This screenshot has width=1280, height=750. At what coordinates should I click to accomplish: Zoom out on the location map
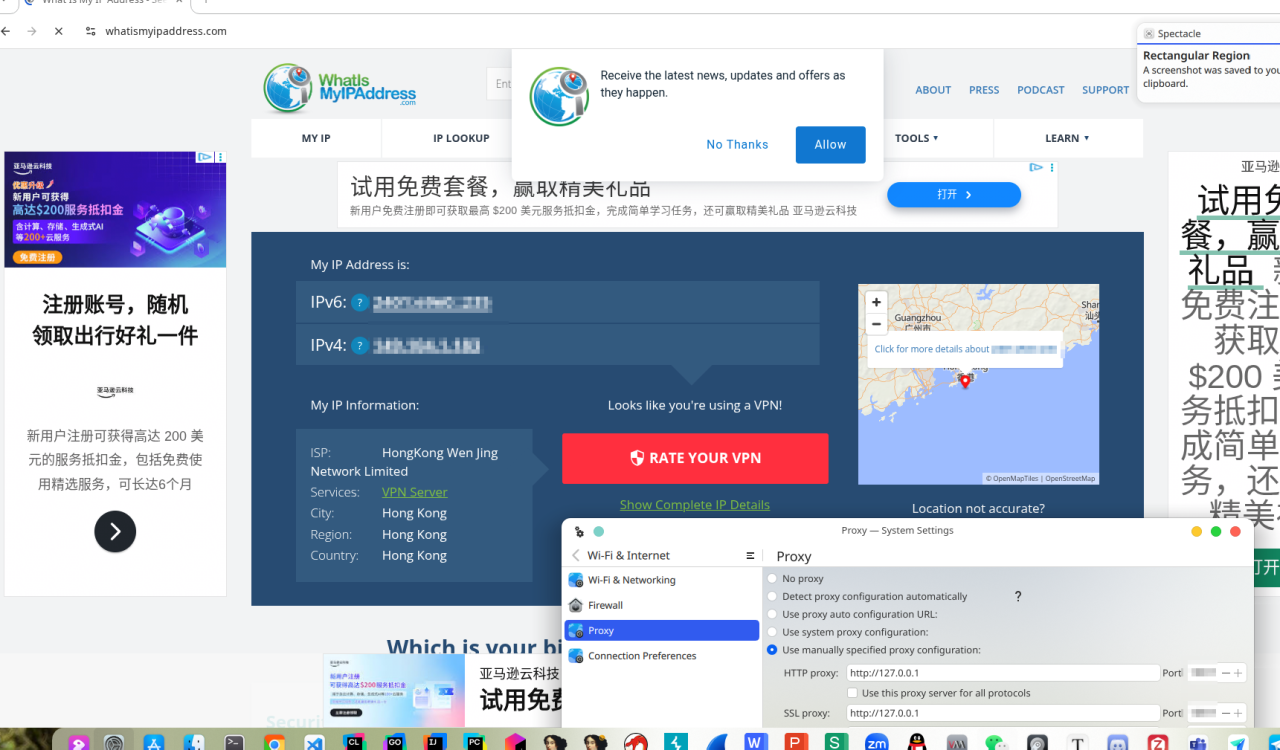876,324
